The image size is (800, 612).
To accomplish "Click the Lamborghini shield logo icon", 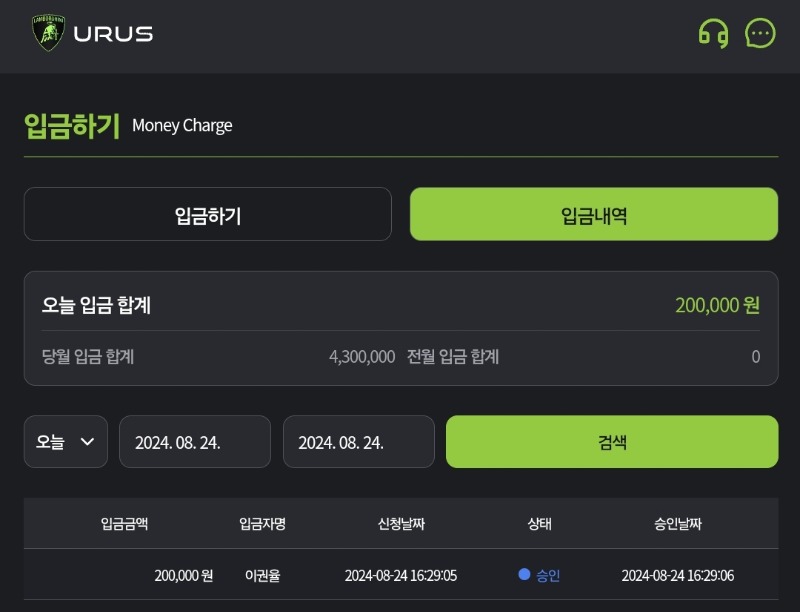I will (x=48, y=33).
